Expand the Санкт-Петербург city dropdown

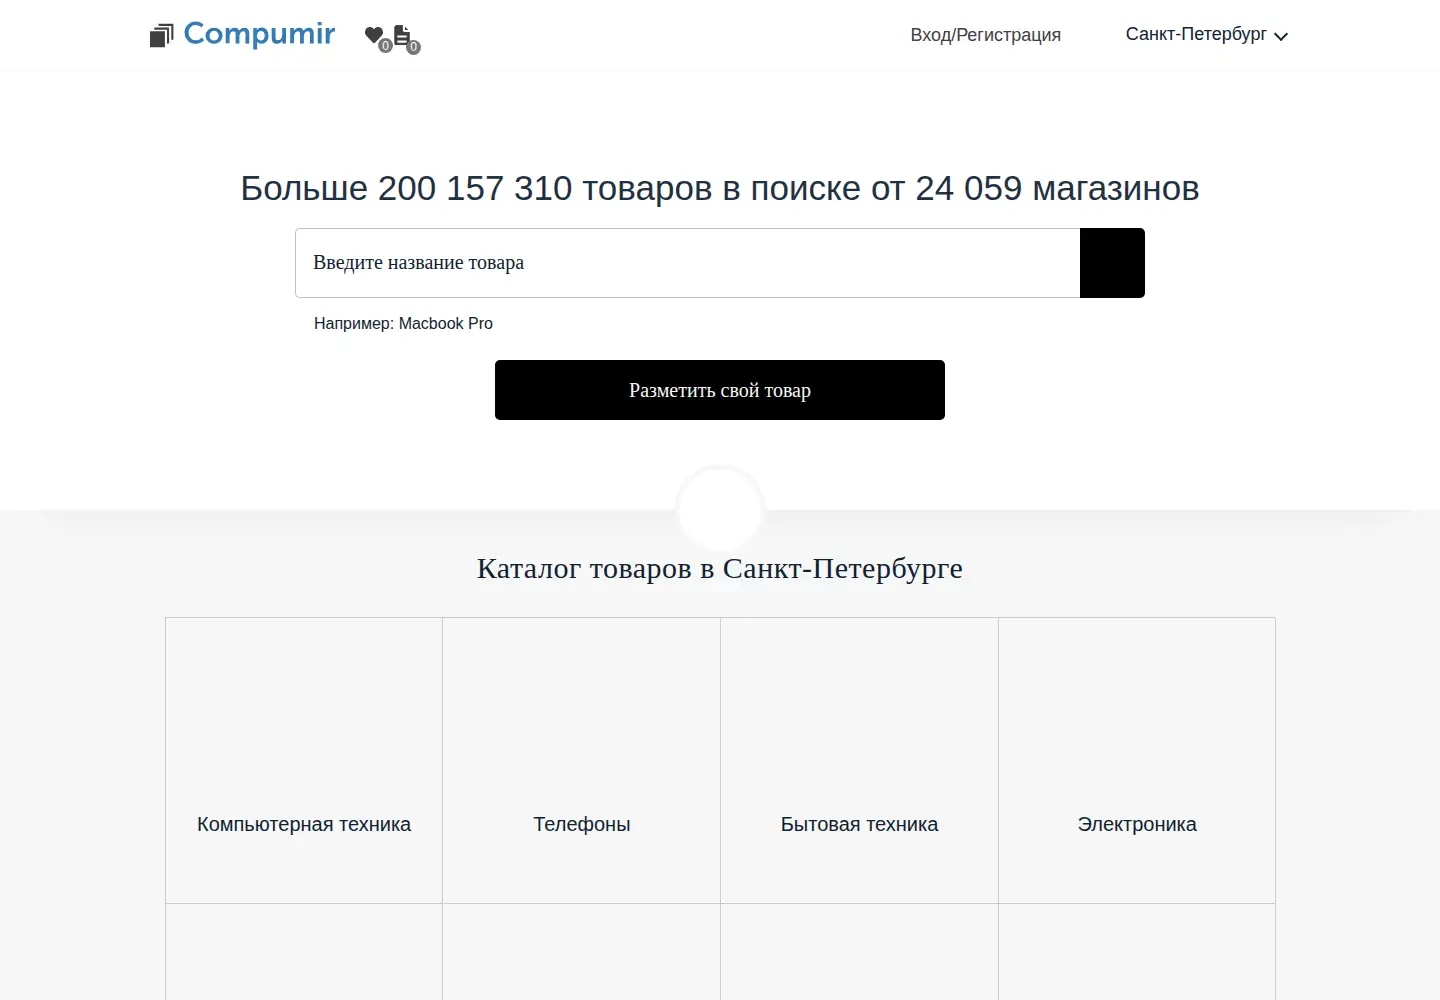[x=1206, y=35]
